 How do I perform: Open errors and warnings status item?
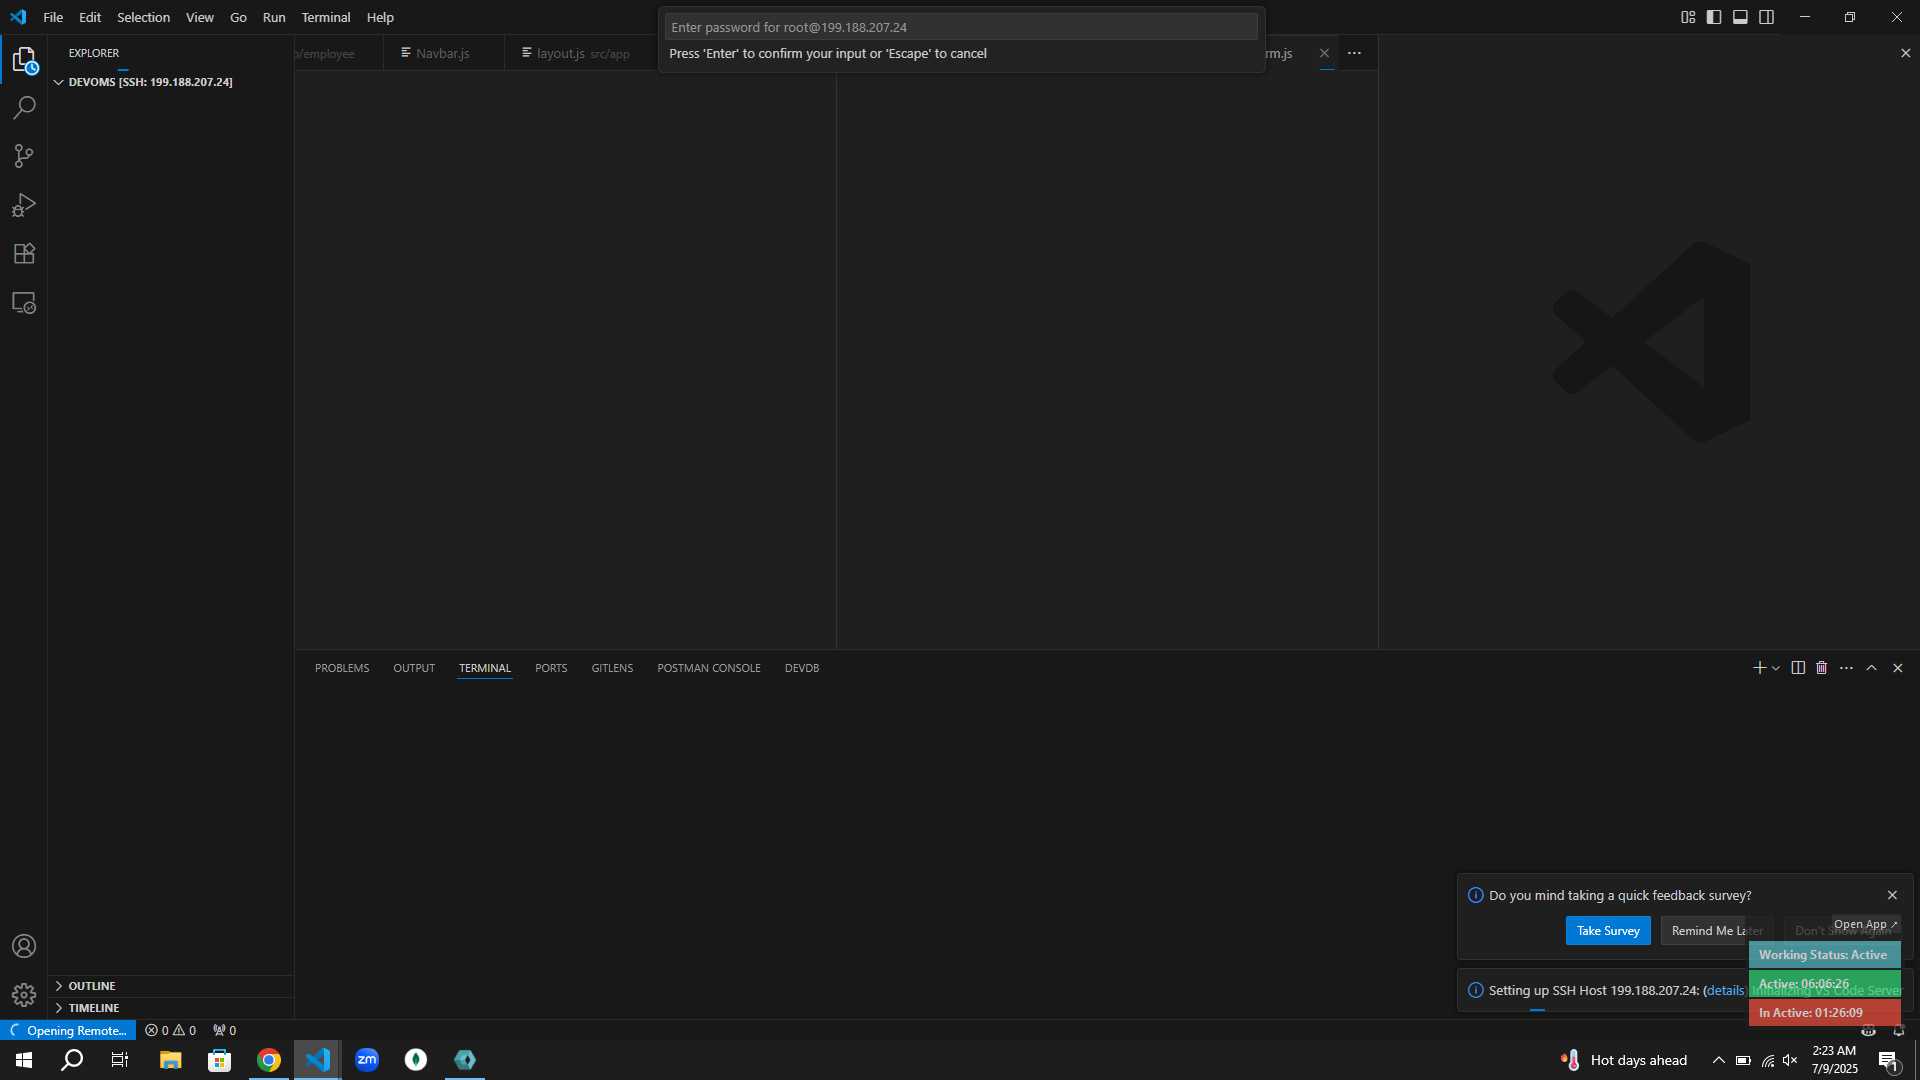[170, 1030]
